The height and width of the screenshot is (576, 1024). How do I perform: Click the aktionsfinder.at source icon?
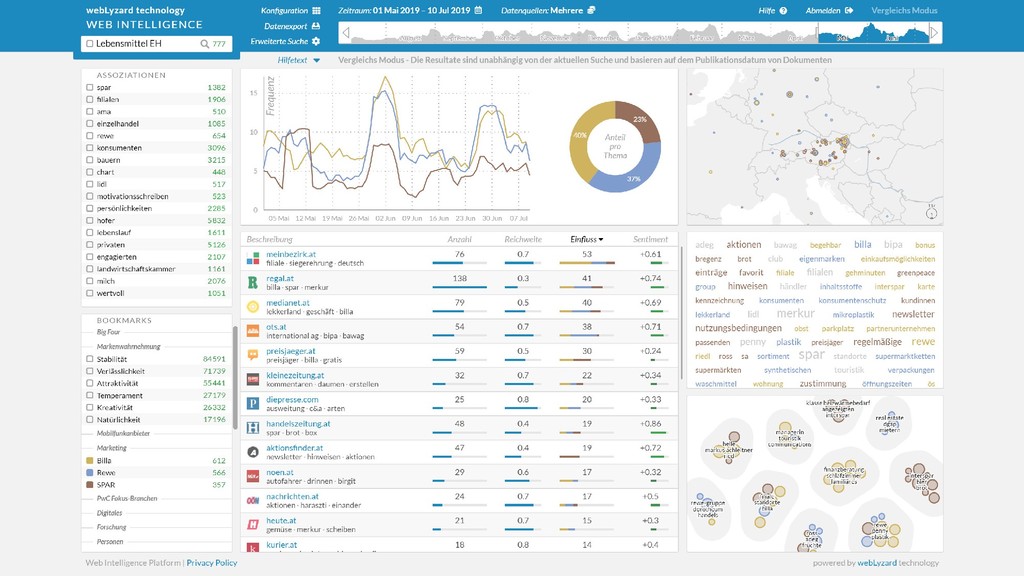click(253, 452)
